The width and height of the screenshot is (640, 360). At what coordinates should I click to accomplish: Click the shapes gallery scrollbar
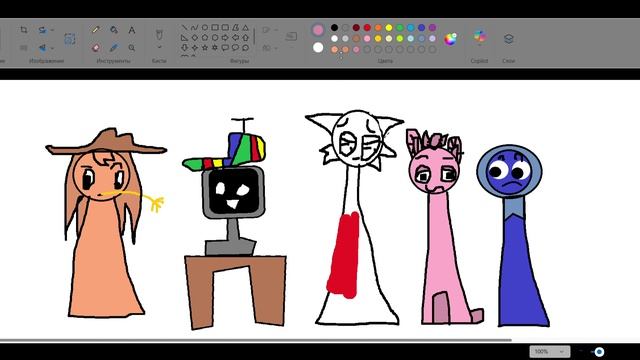click(x=254, y=36)
